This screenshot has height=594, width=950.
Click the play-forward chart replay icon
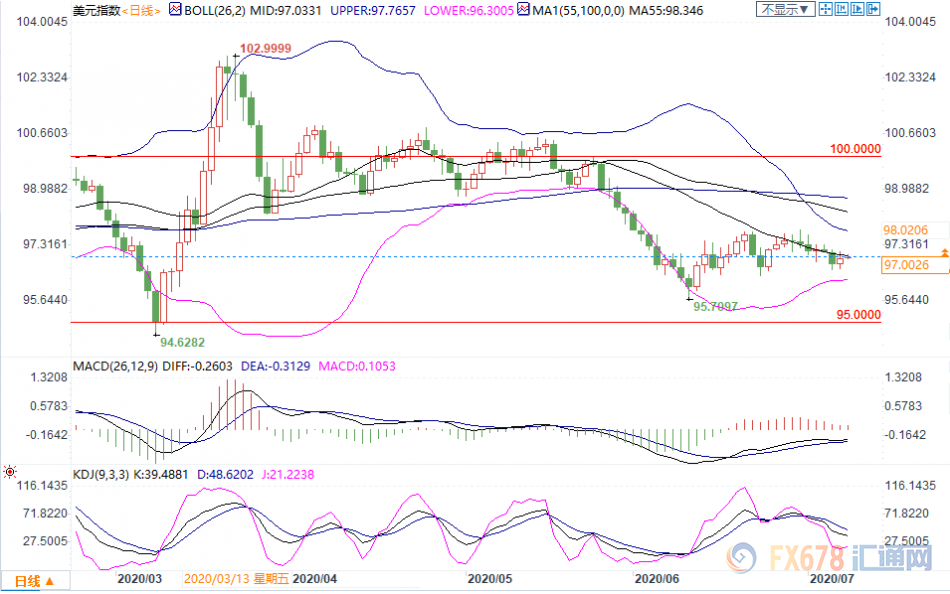tap(857, 9)
